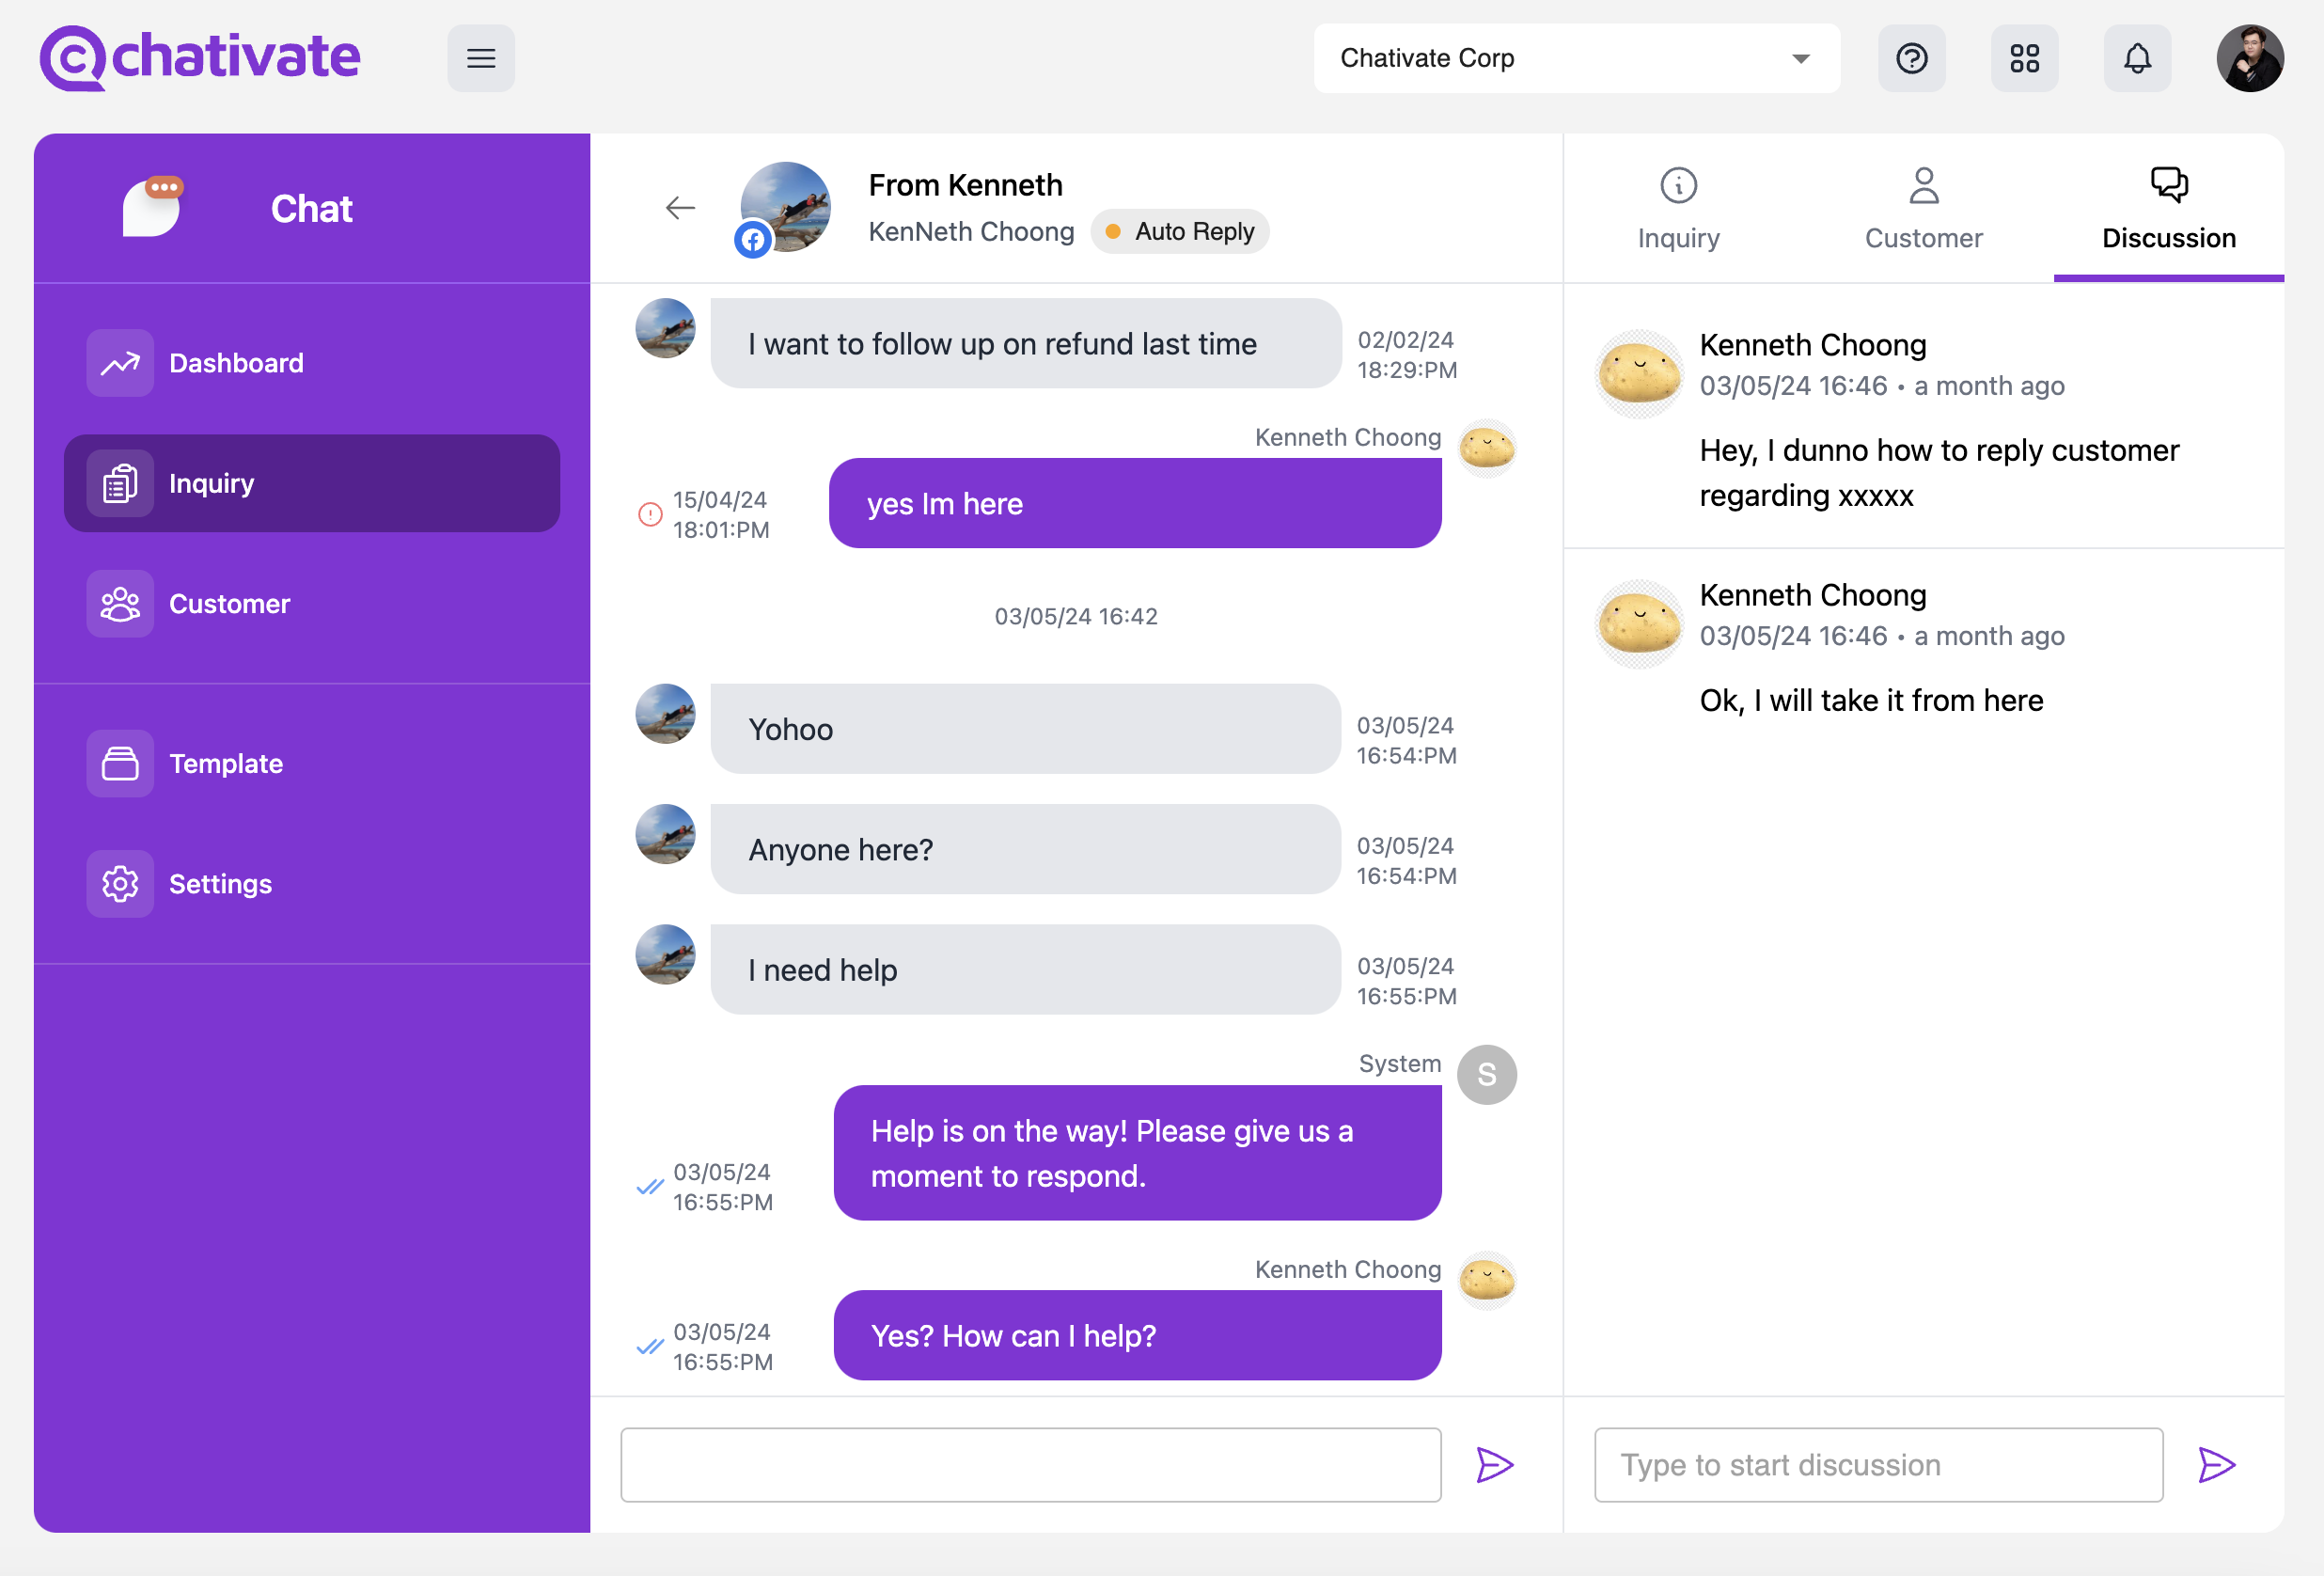Open the apps grid icon
The height and width of the screenshot is (1576, 2324).
(x=2024, y=58)
